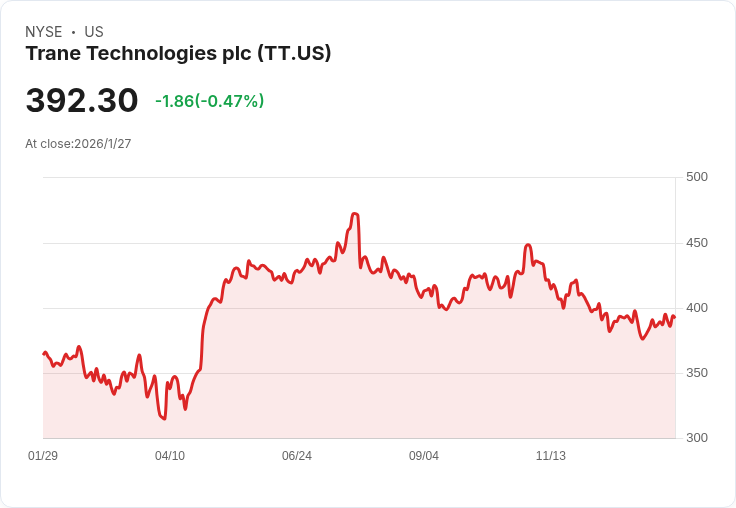Select the 01/29 date on x-axis

pyautogui.click(x=43, y=456)
